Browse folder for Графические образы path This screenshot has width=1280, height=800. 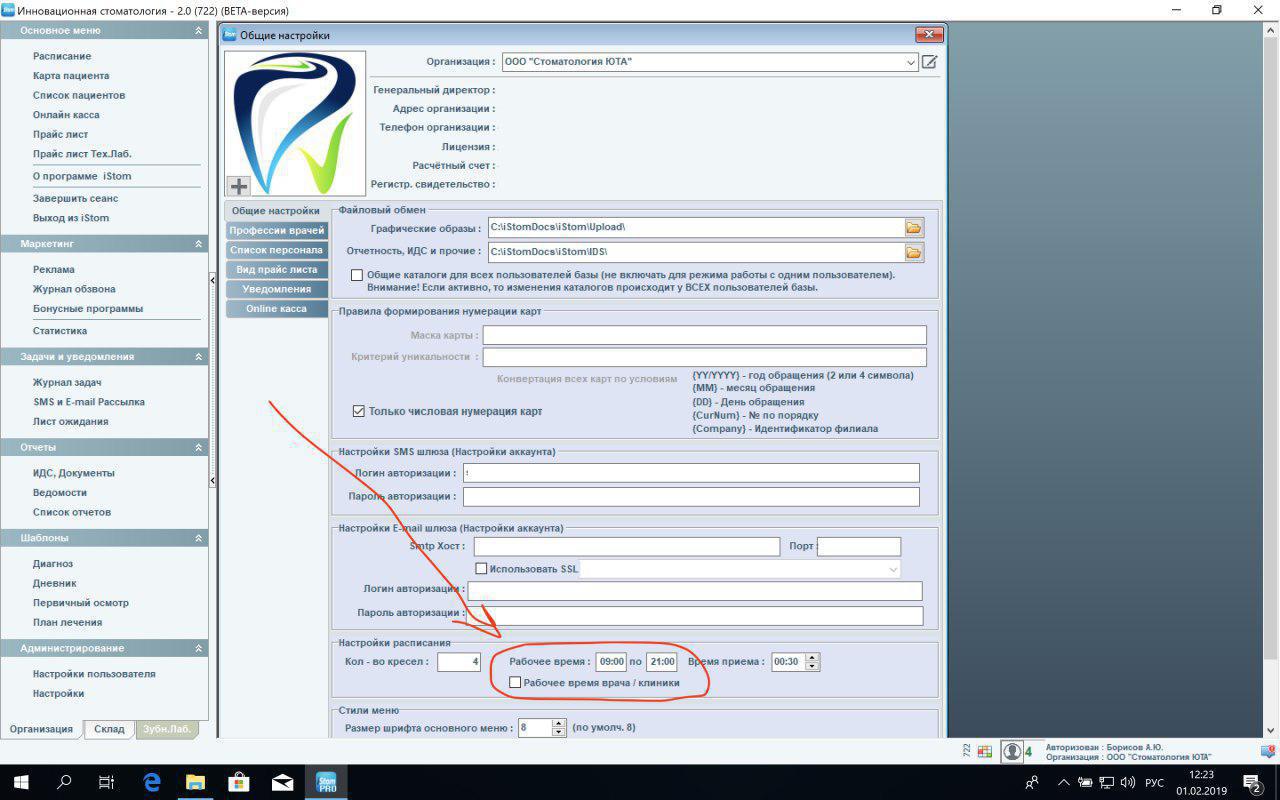pyautogui.click(x=913, y=228)
